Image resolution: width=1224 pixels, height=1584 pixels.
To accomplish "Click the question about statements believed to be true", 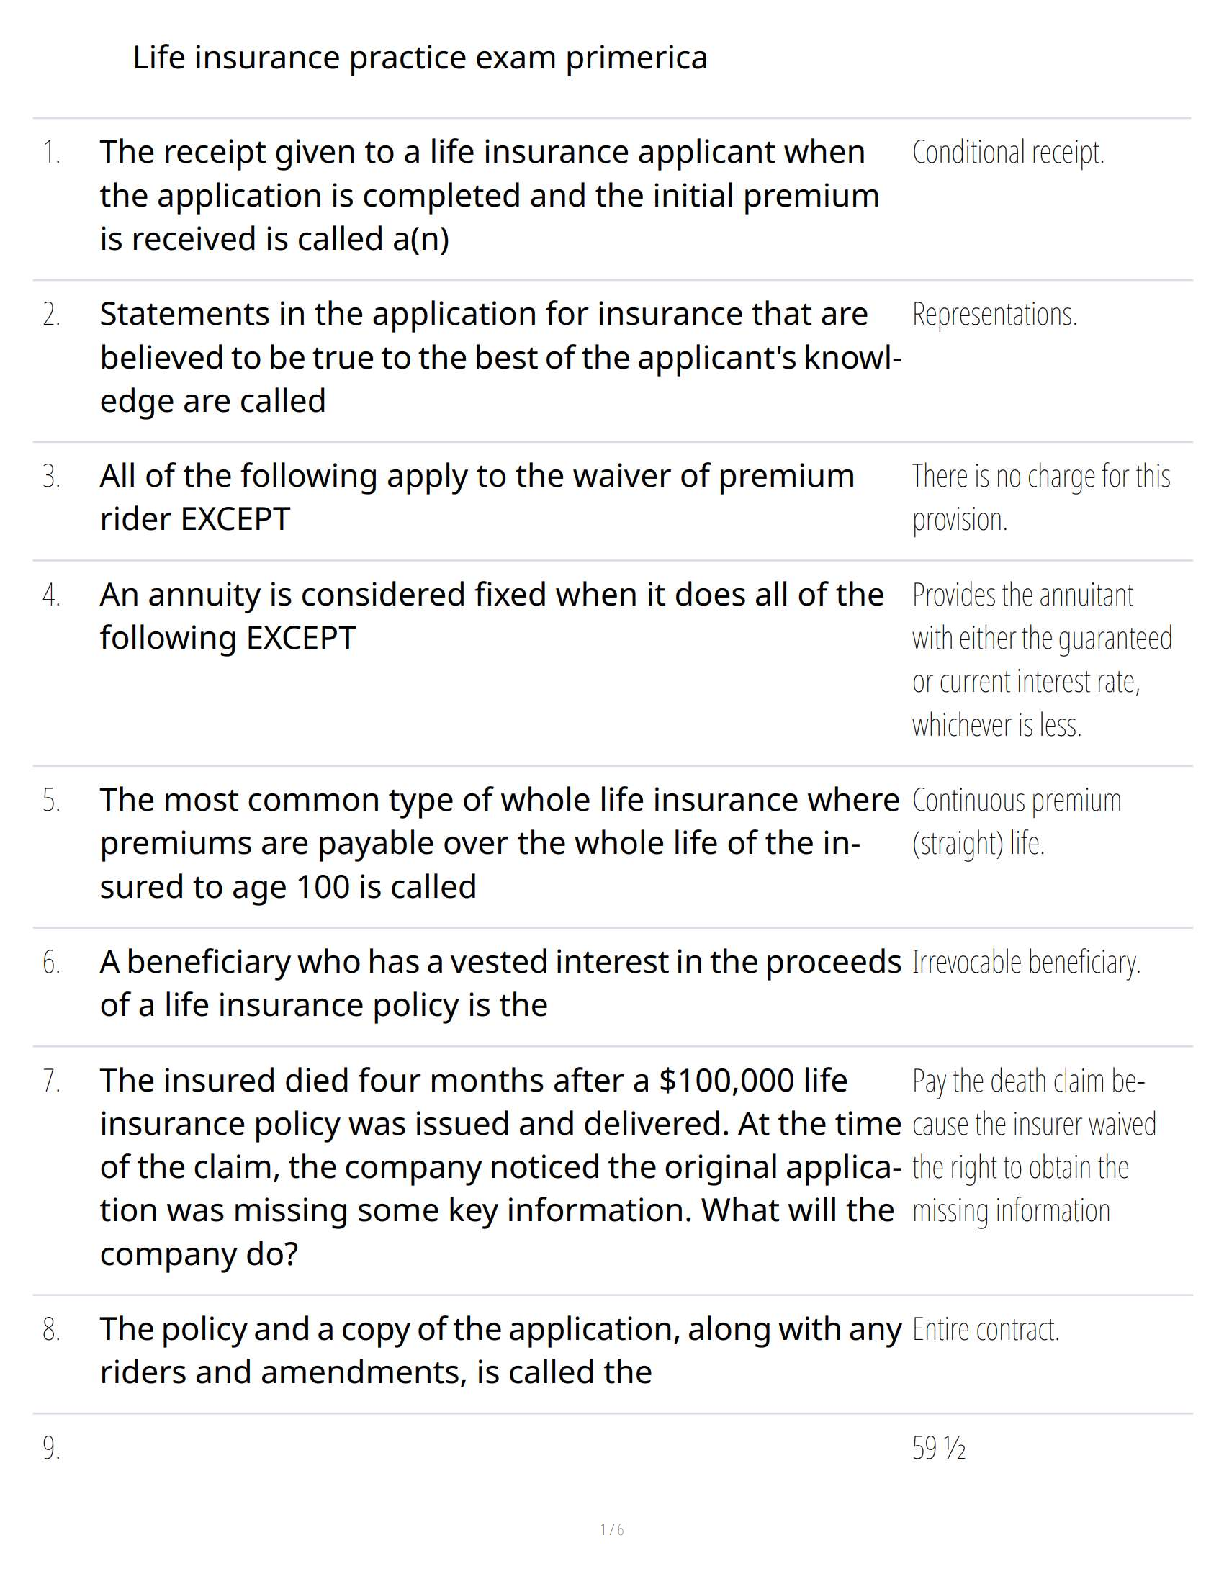I will pyautogui.click(x=499, y=357).
